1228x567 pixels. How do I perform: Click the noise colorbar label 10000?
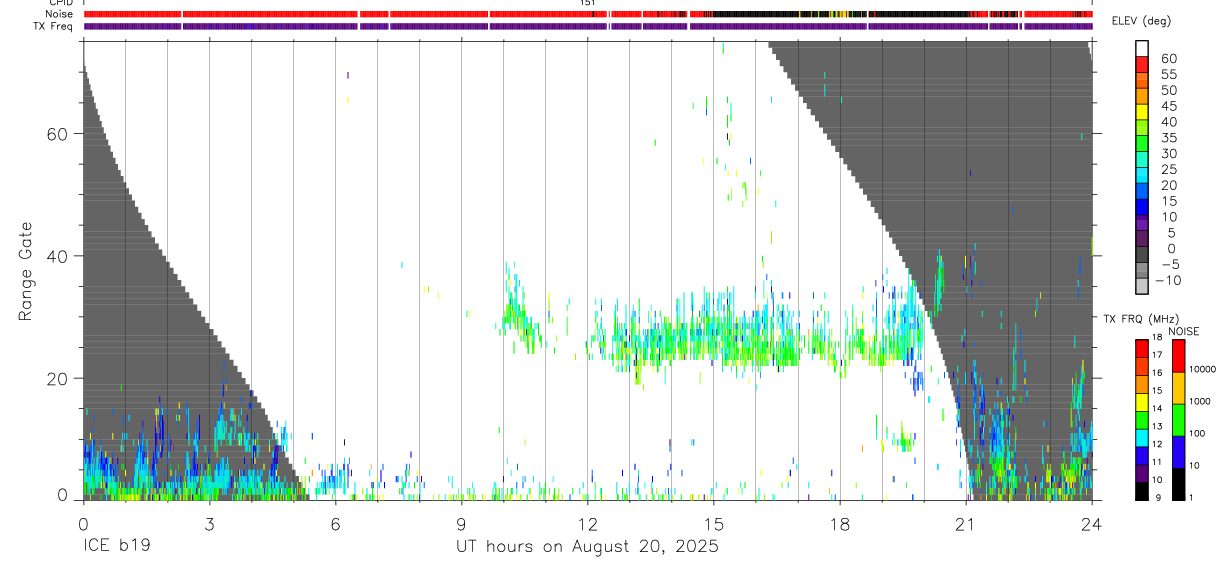coord(1202,369)
